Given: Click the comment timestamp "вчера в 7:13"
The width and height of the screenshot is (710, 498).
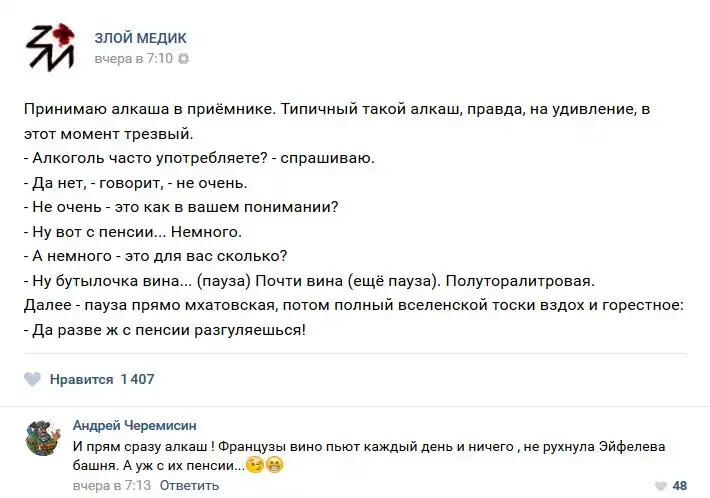Looking at the screenshot, I should pos(112,486).
